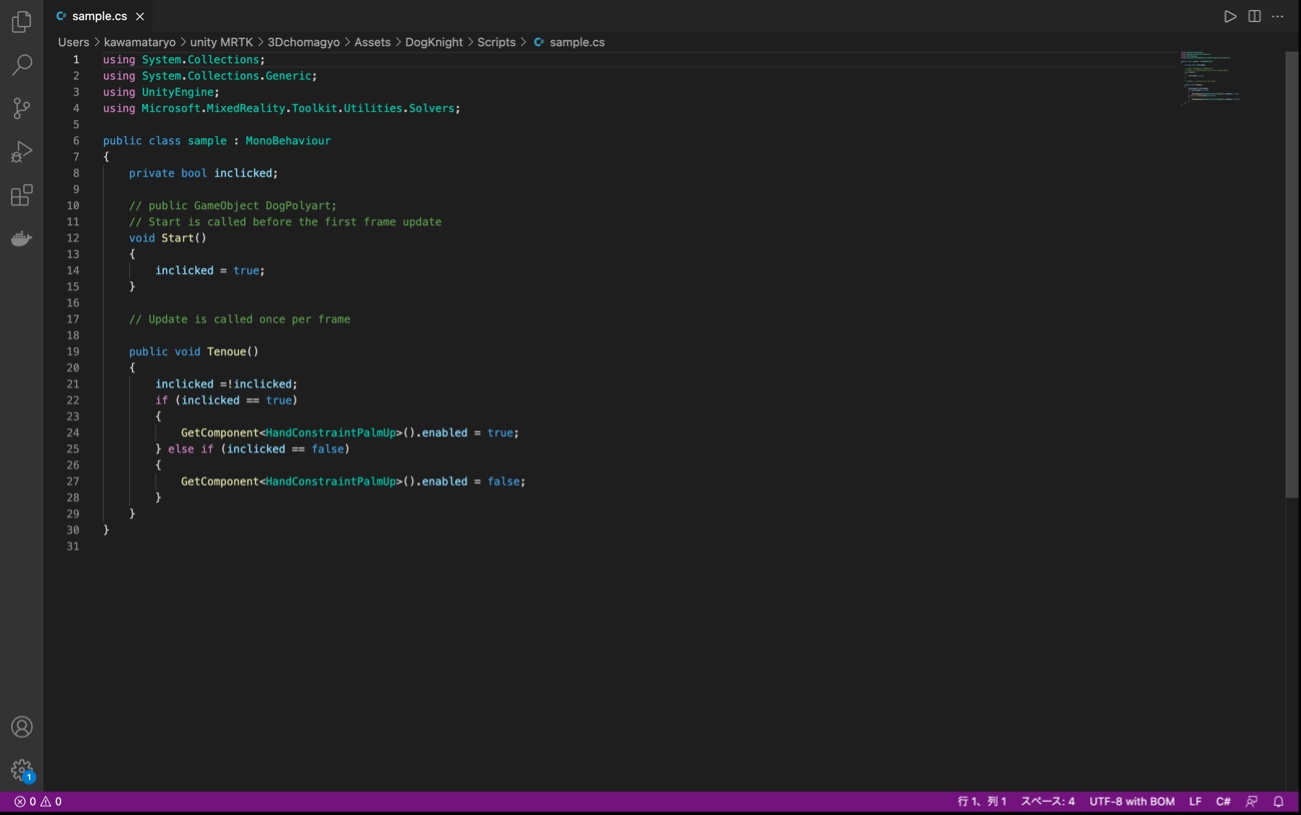Open the errors and warnings problems indicator
Viewport: 1301px width, 815px height.
point(38,801)
